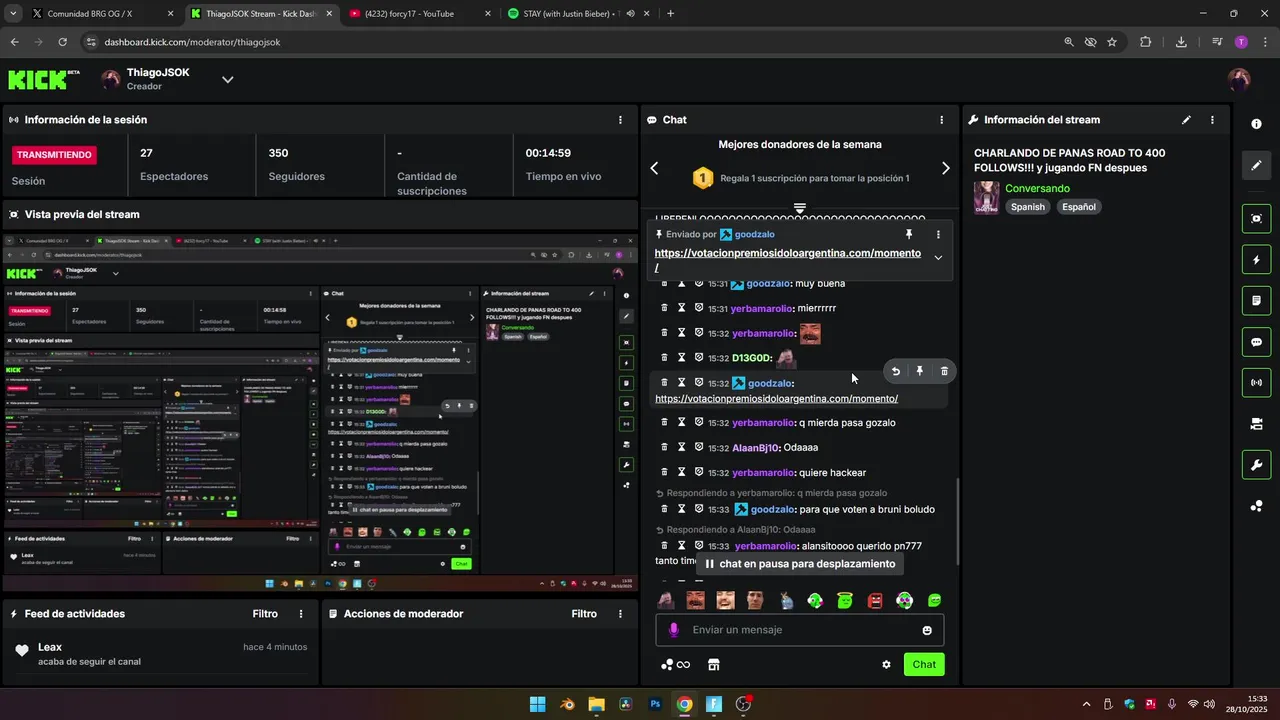1280x720 pixels.
Task: Click the Conversando category link
Action: pos(1037,188)
